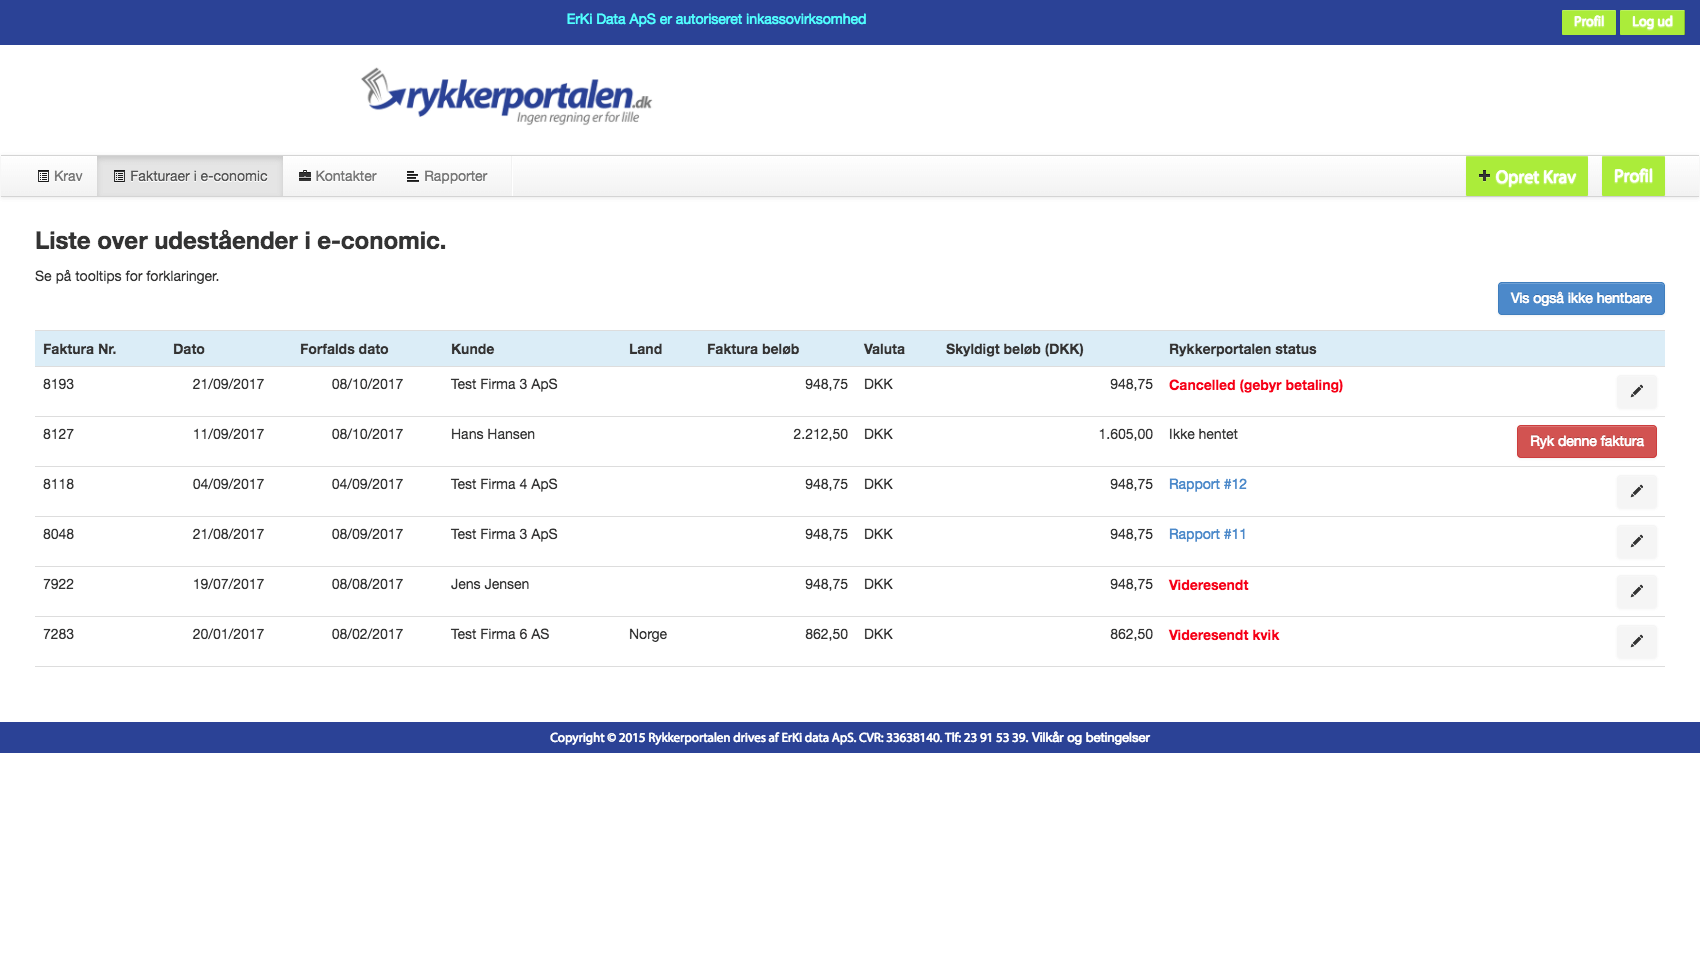Viewport: 1700px width, 956px height.
Task: Click green Profil button in navigation bar
Action: [1632, 177]
